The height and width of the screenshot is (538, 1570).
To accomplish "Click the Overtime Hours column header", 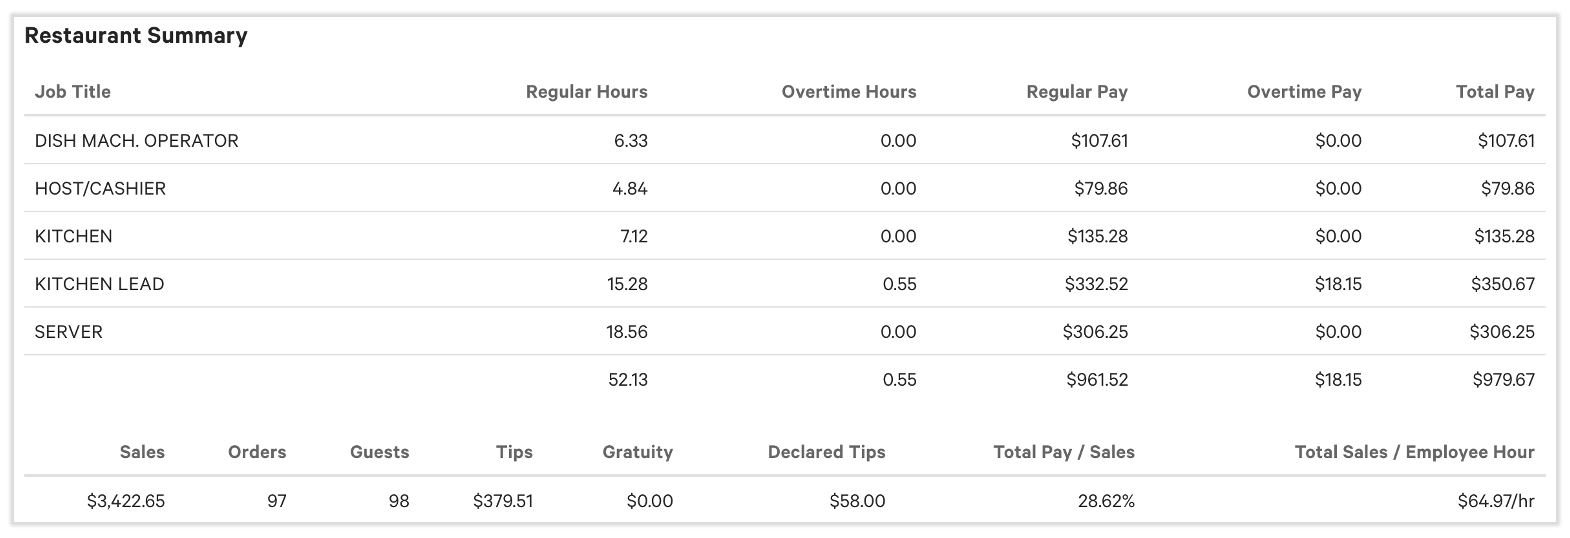I will tap(848, 92).
